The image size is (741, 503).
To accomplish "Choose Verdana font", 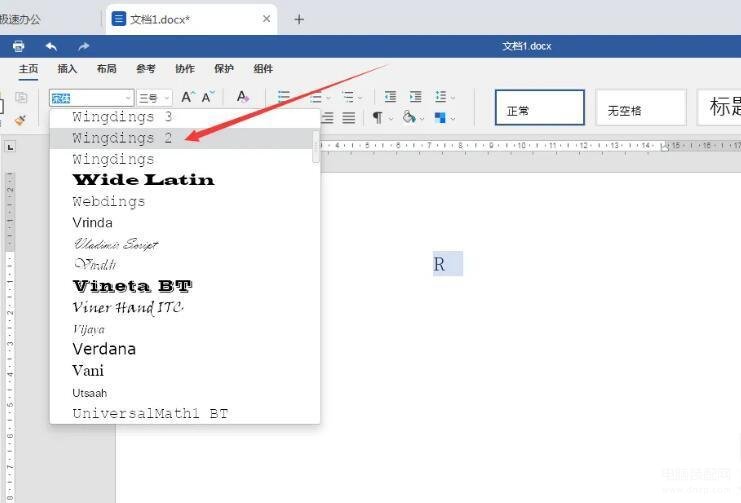I will pos(185,349).
